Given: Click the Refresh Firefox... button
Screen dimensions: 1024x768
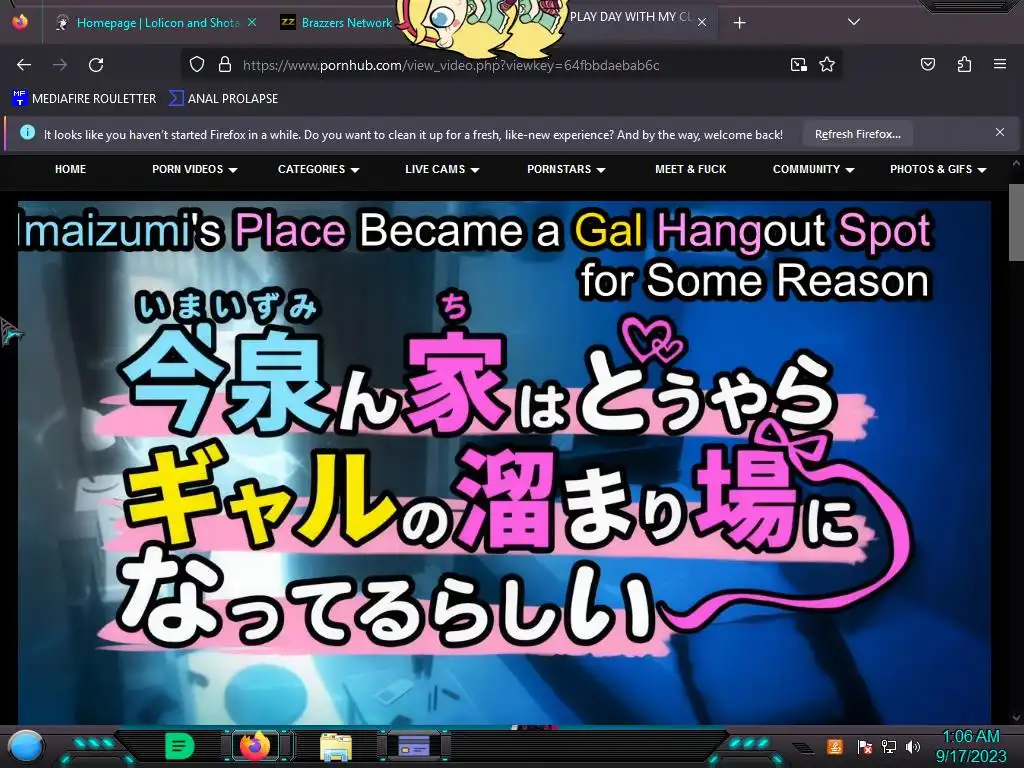Looking at the screenshot, I should click(857, 135).
